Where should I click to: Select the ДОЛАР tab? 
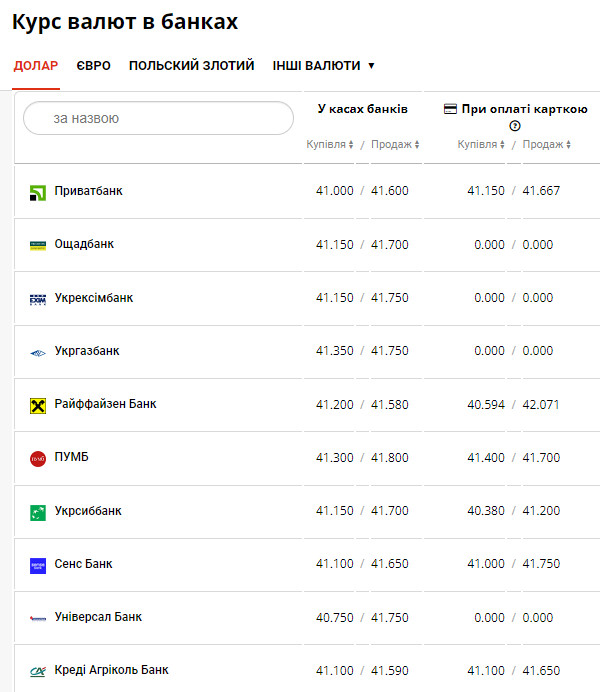tap(36, 66)
